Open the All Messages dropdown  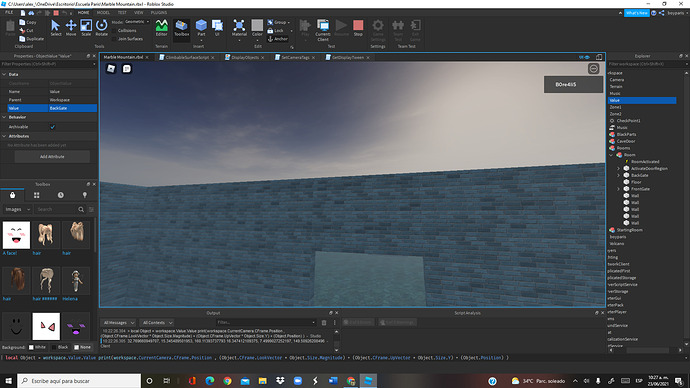(x=118, y=322)
